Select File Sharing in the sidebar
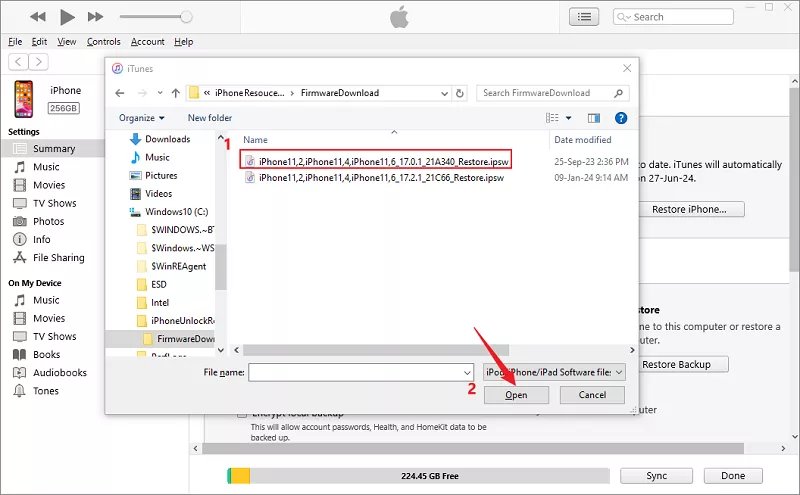The height and width of the screenshot is (495, 800). (59, 258)
